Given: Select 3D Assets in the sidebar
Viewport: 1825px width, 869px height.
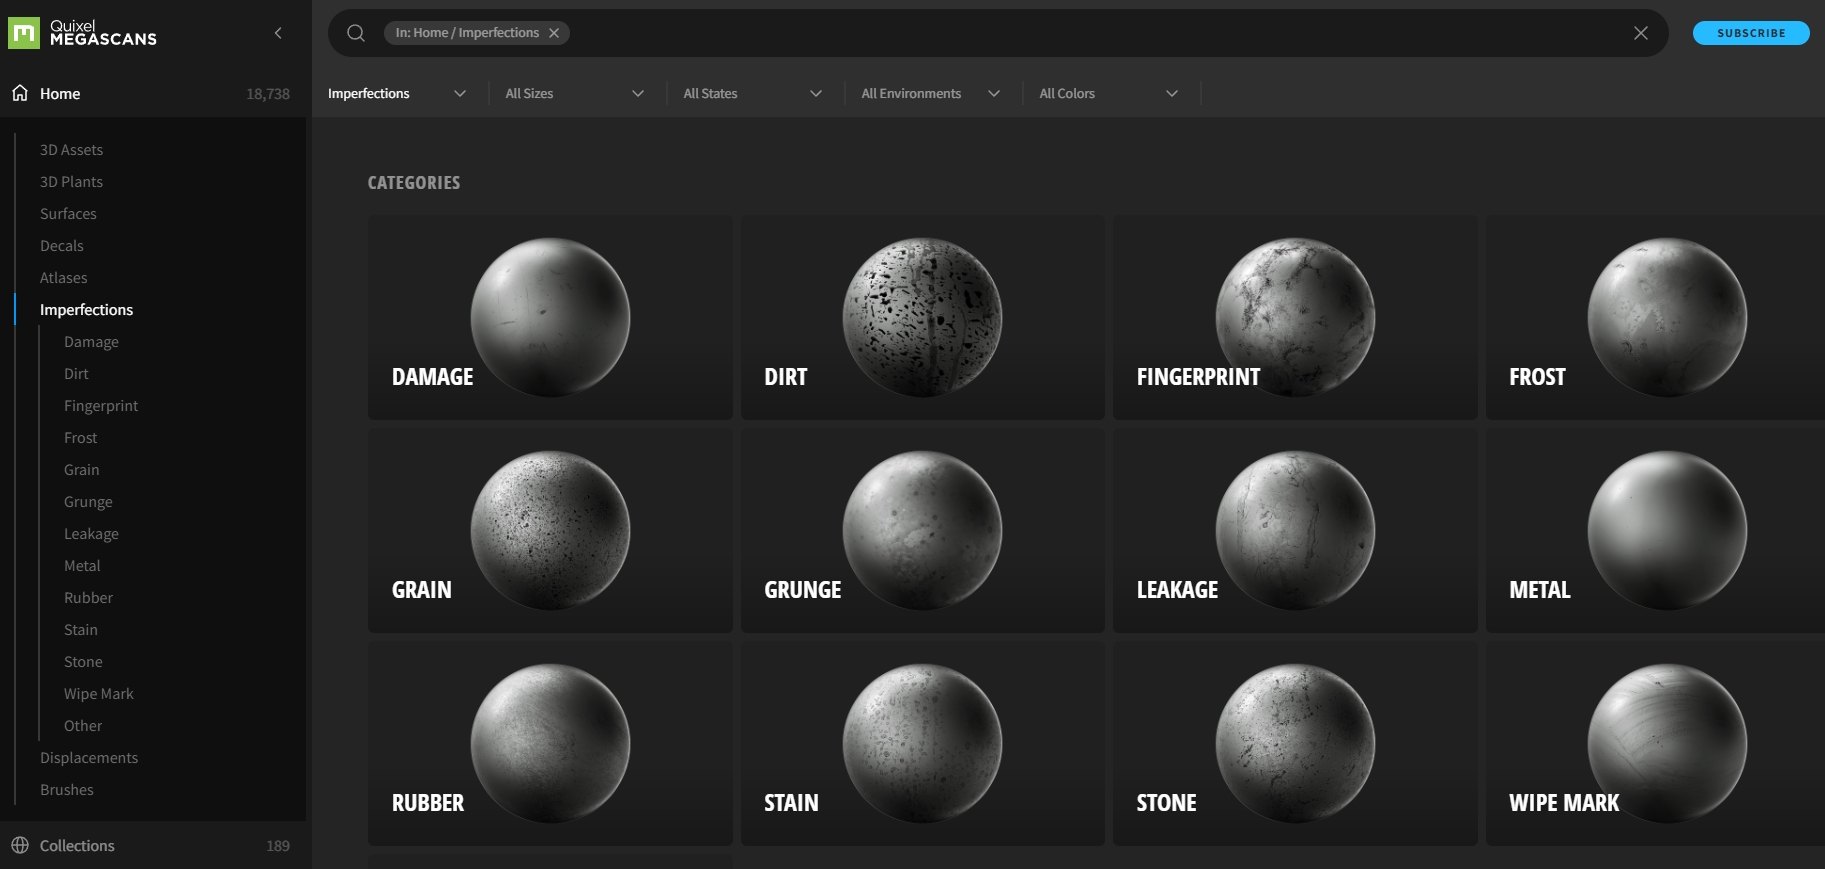Looking at the screenshot, I should [71, 149].
